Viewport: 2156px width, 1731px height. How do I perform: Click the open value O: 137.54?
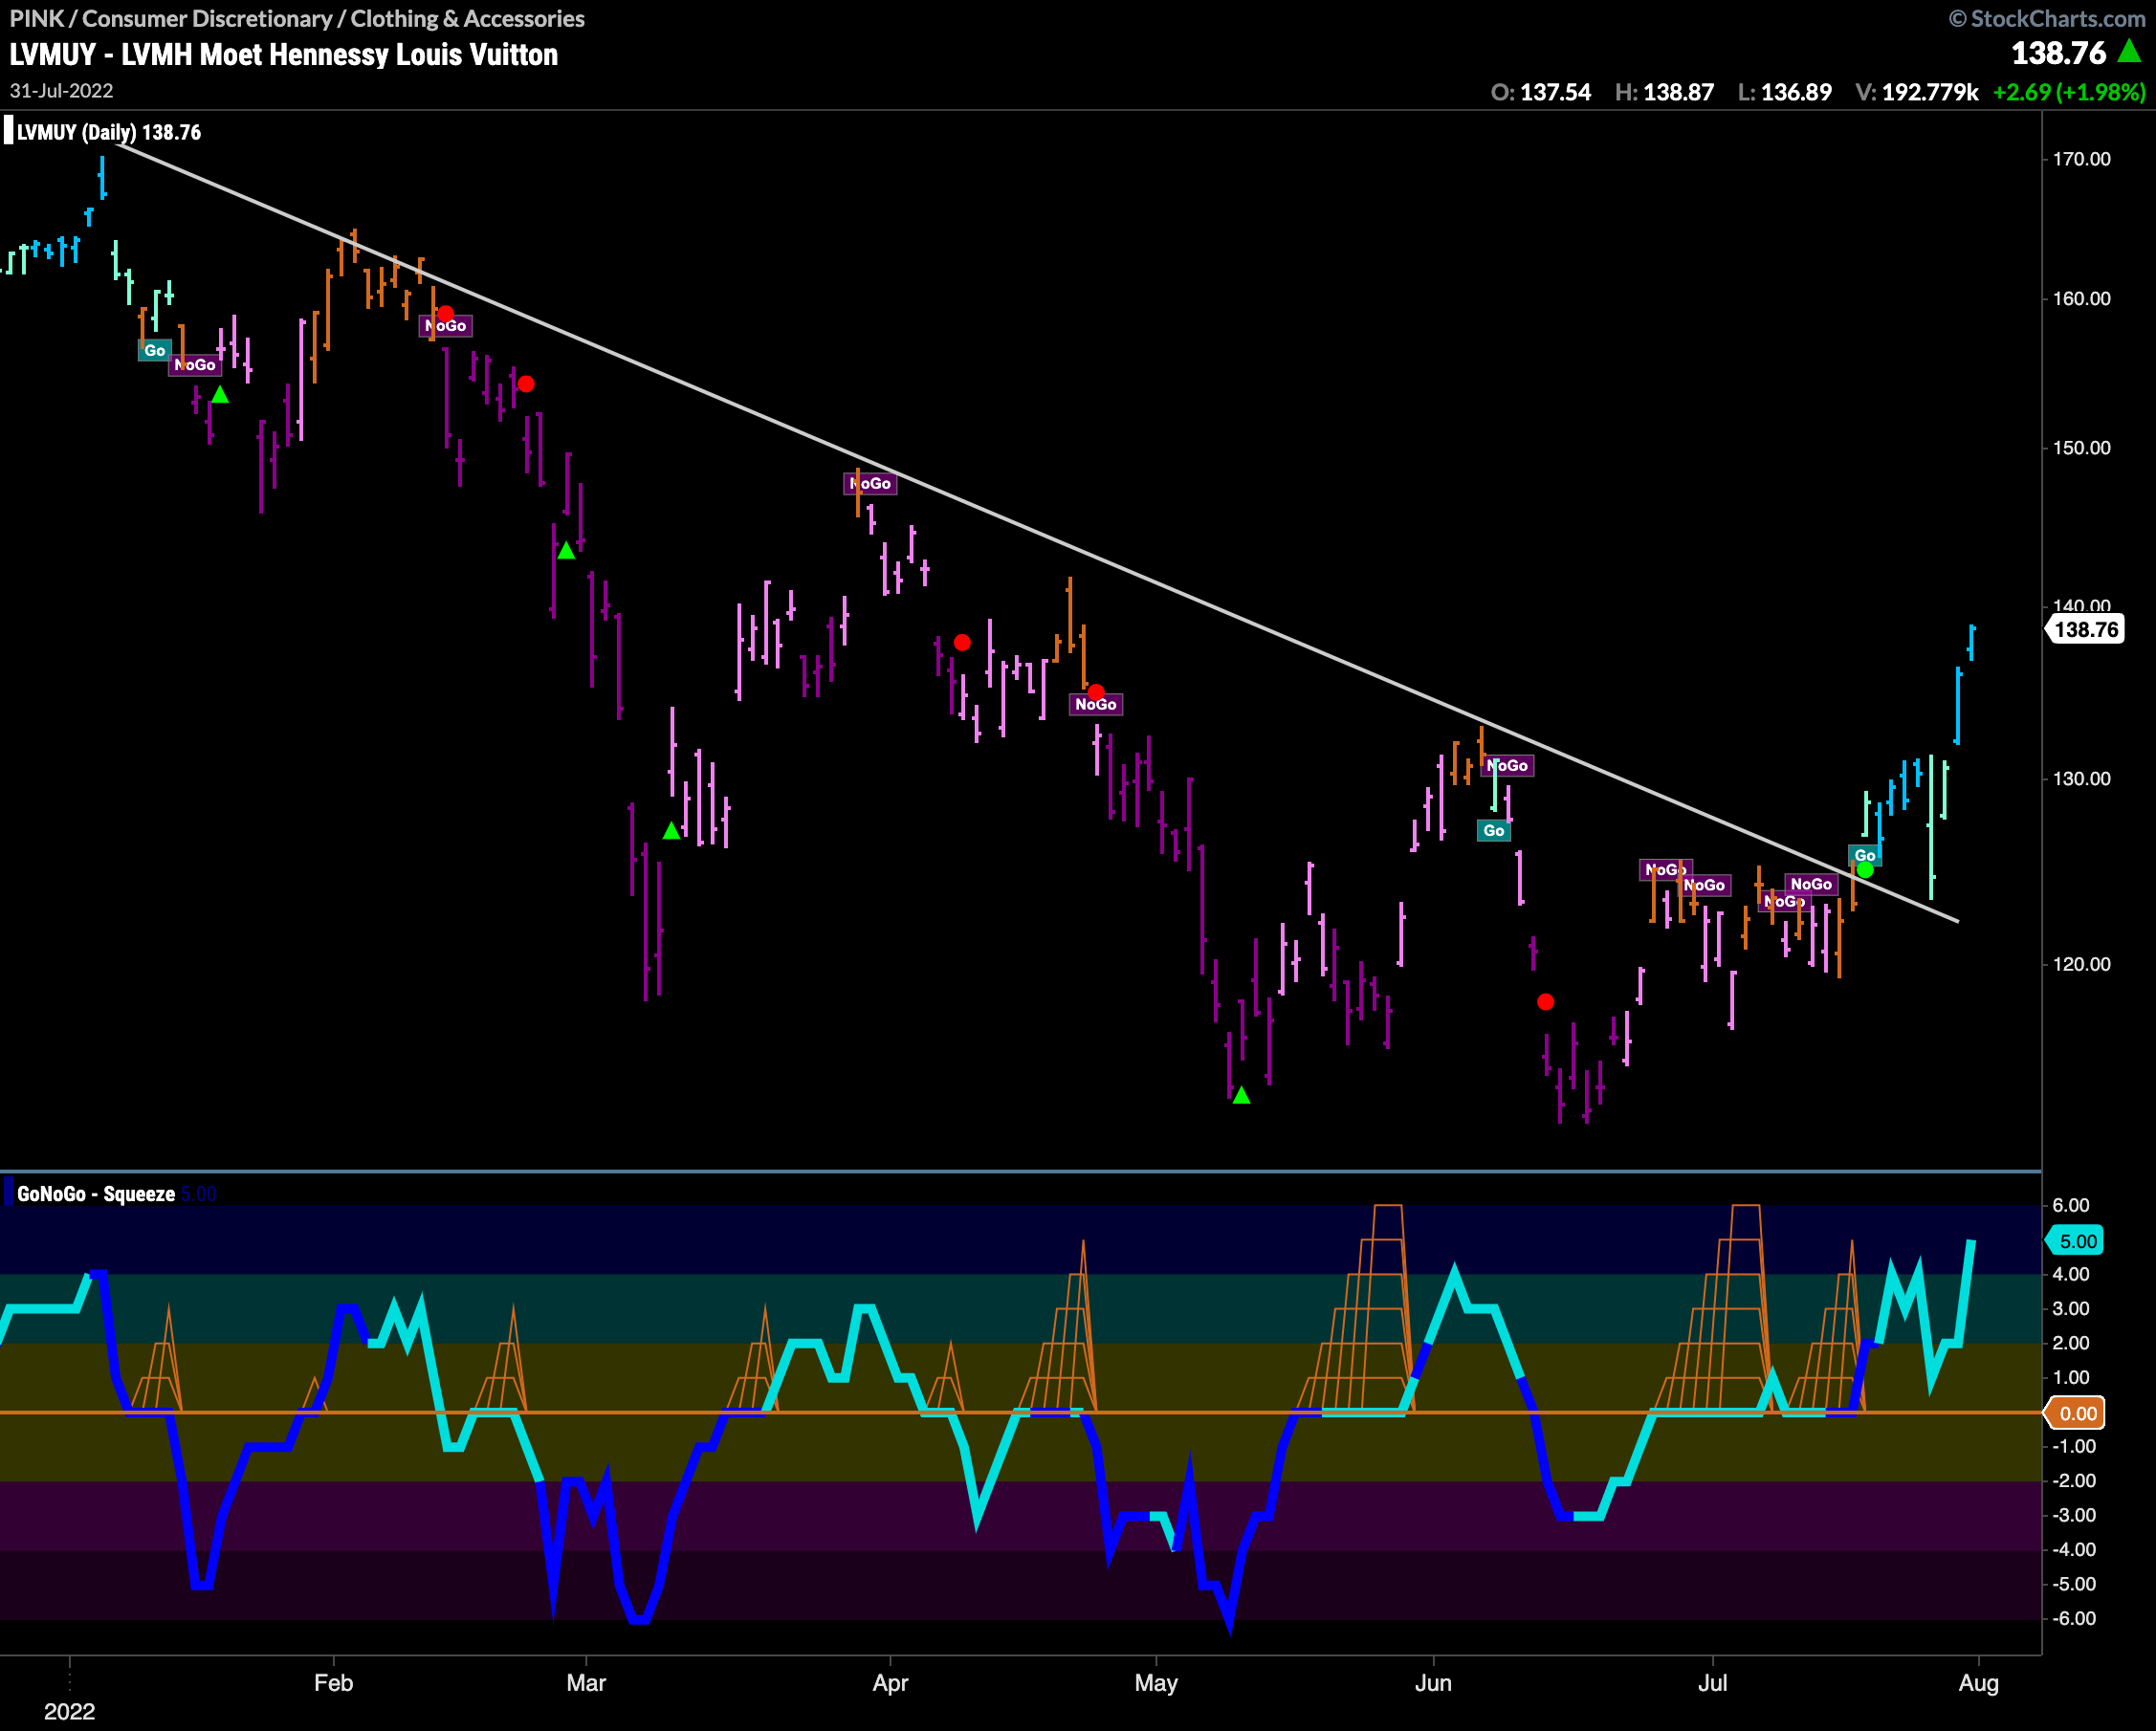1540,92
